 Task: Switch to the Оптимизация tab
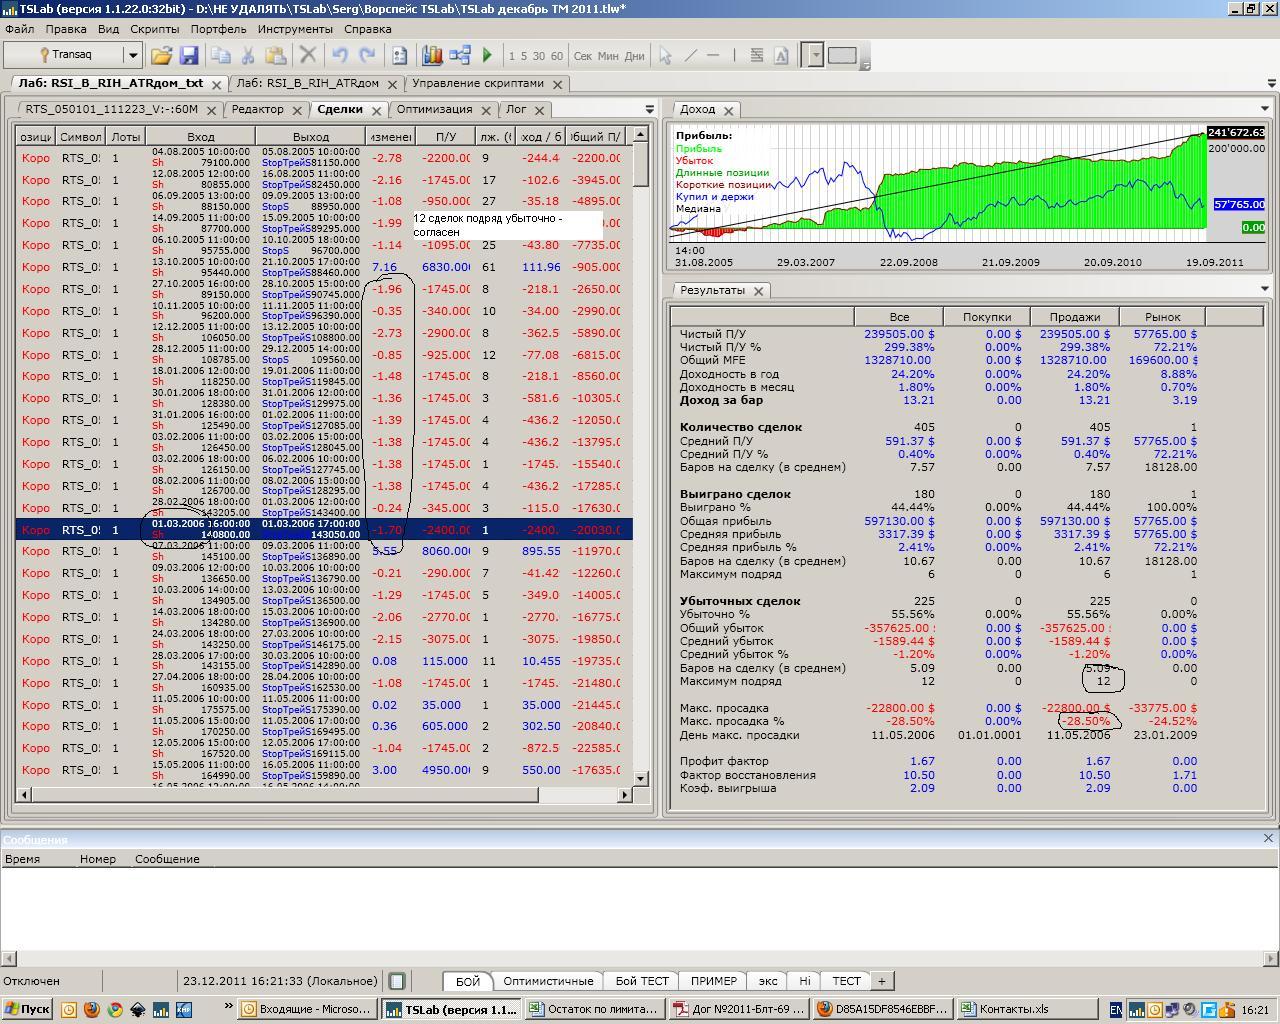(434, 109)
